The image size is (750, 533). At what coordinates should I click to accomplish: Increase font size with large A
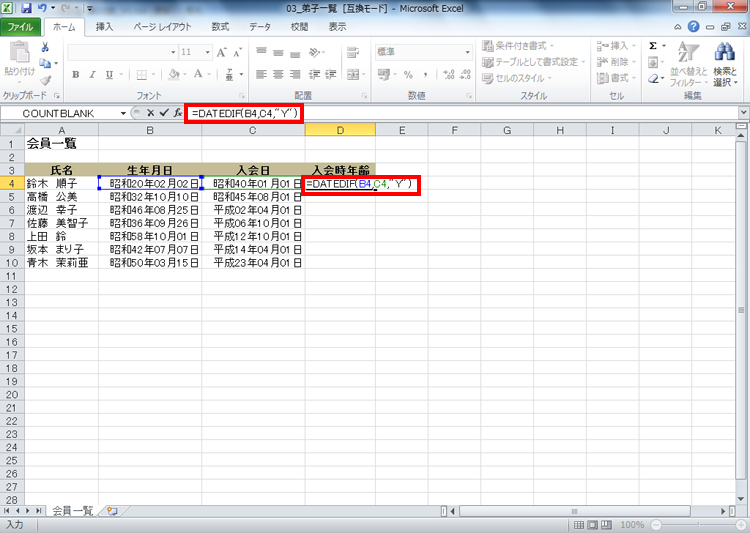coord(221,52)
